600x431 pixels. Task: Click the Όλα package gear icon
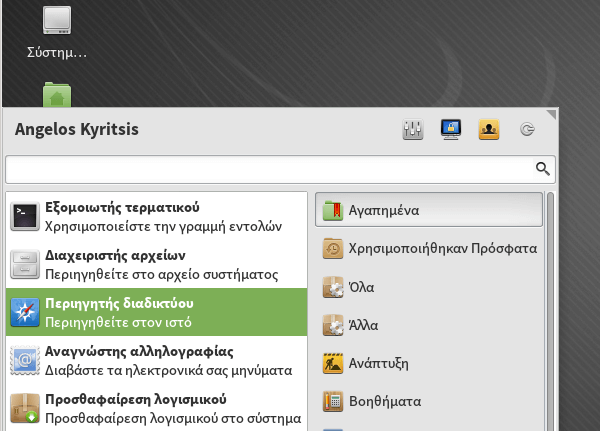pos(333,287)
